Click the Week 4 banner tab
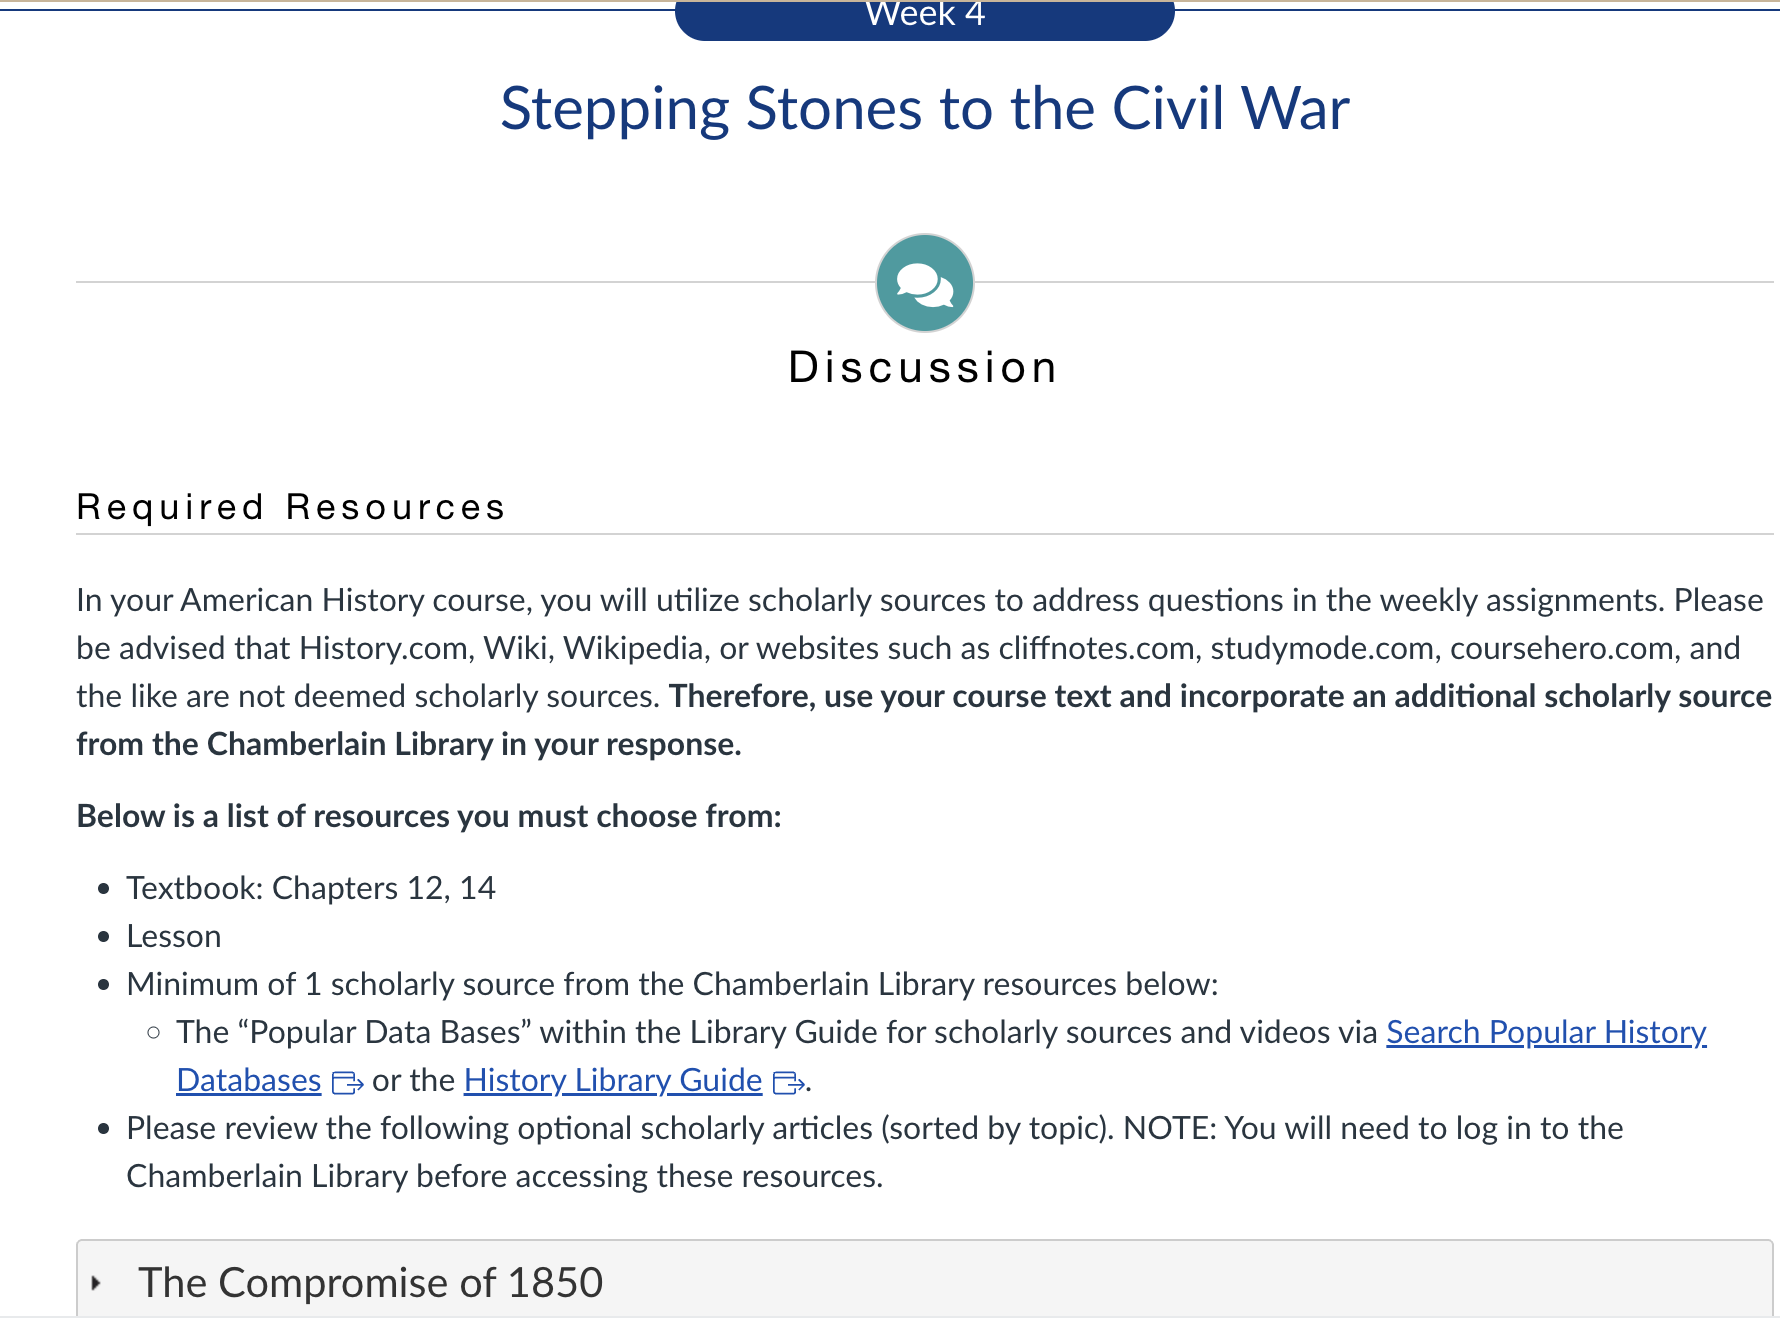1780x1324 pixels. coord(924,17)
